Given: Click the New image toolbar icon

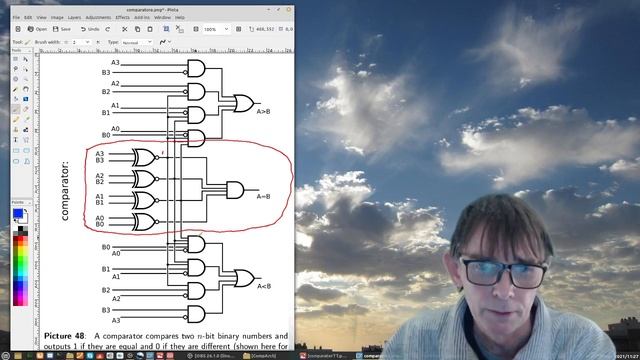Looking at the screenshot, I should [x=18, y=29].
